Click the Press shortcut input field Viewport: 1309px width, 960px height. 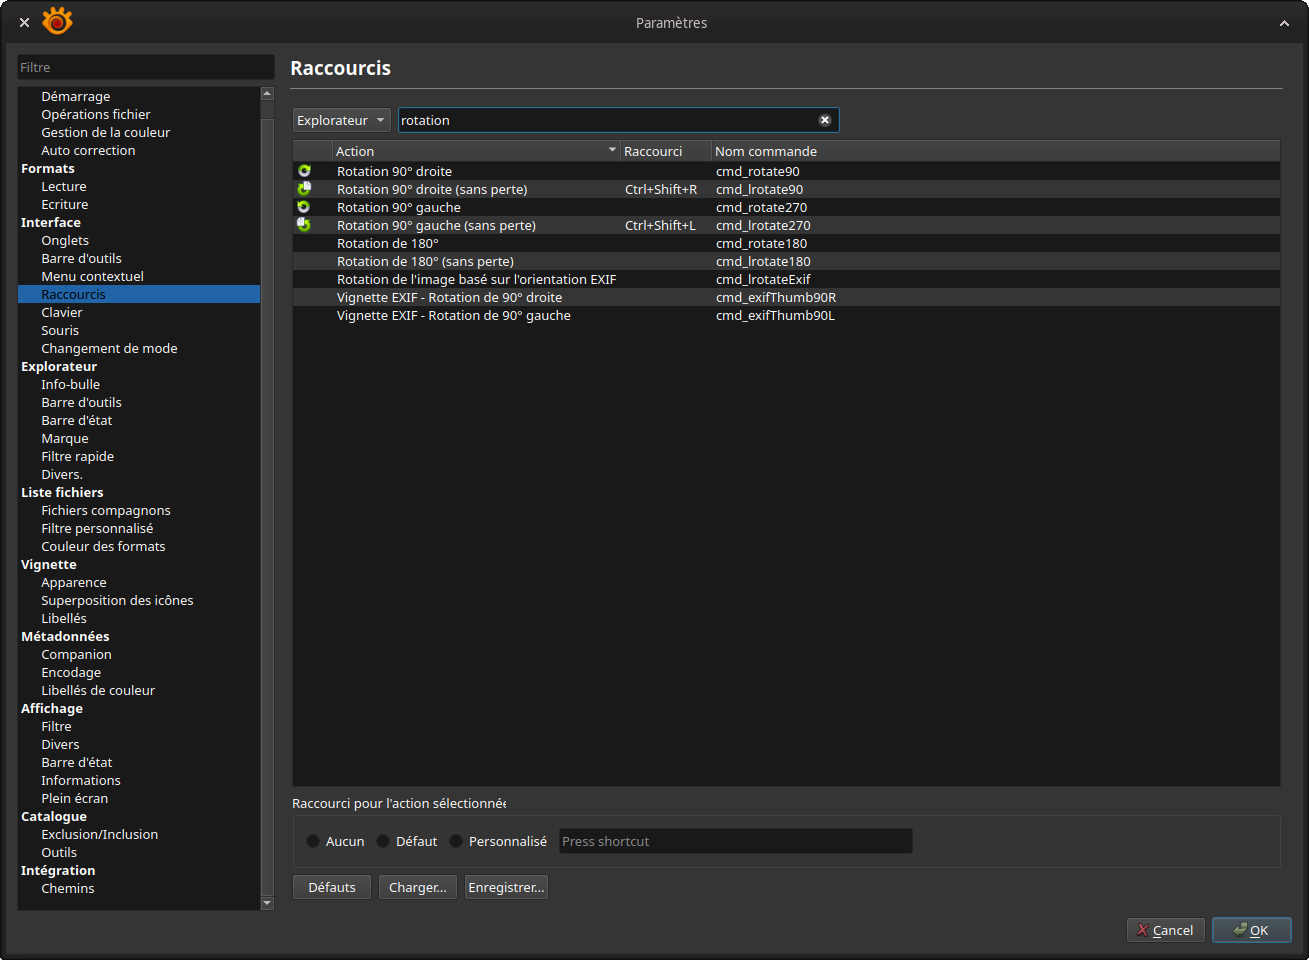coord(735,841)
